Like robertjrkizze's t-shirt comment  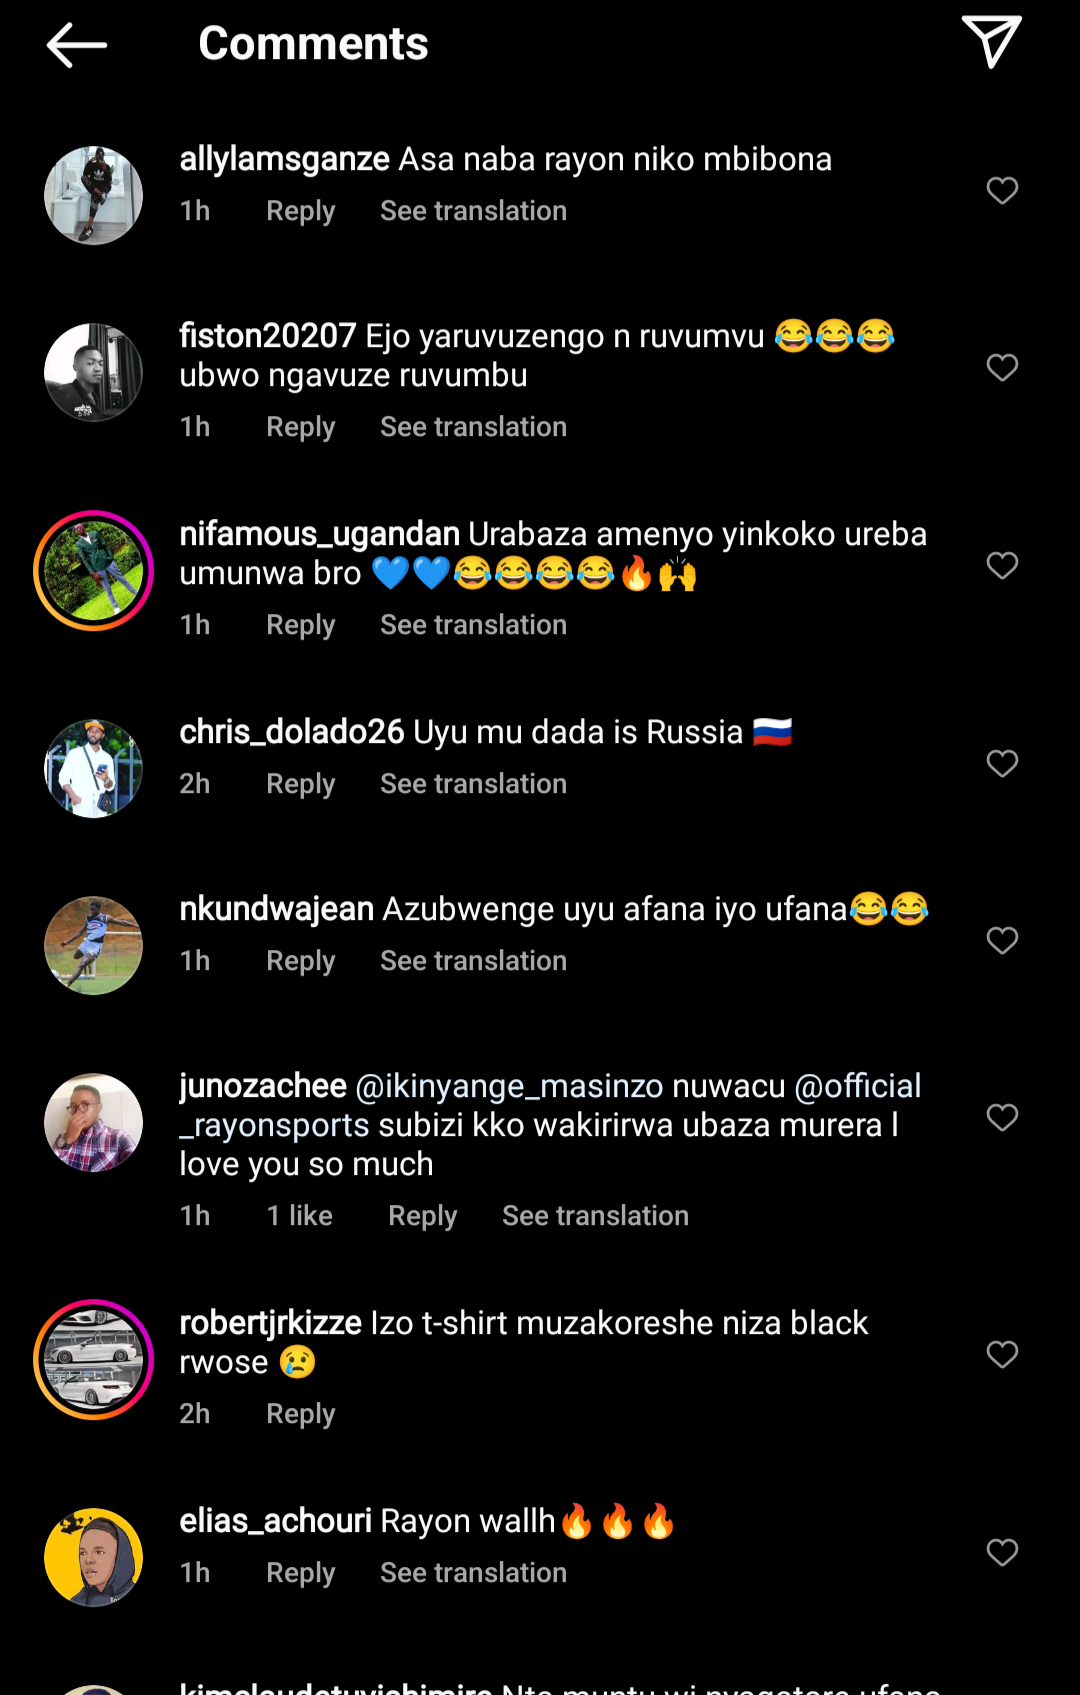pyautogui.click(x=1002, y=1354)
